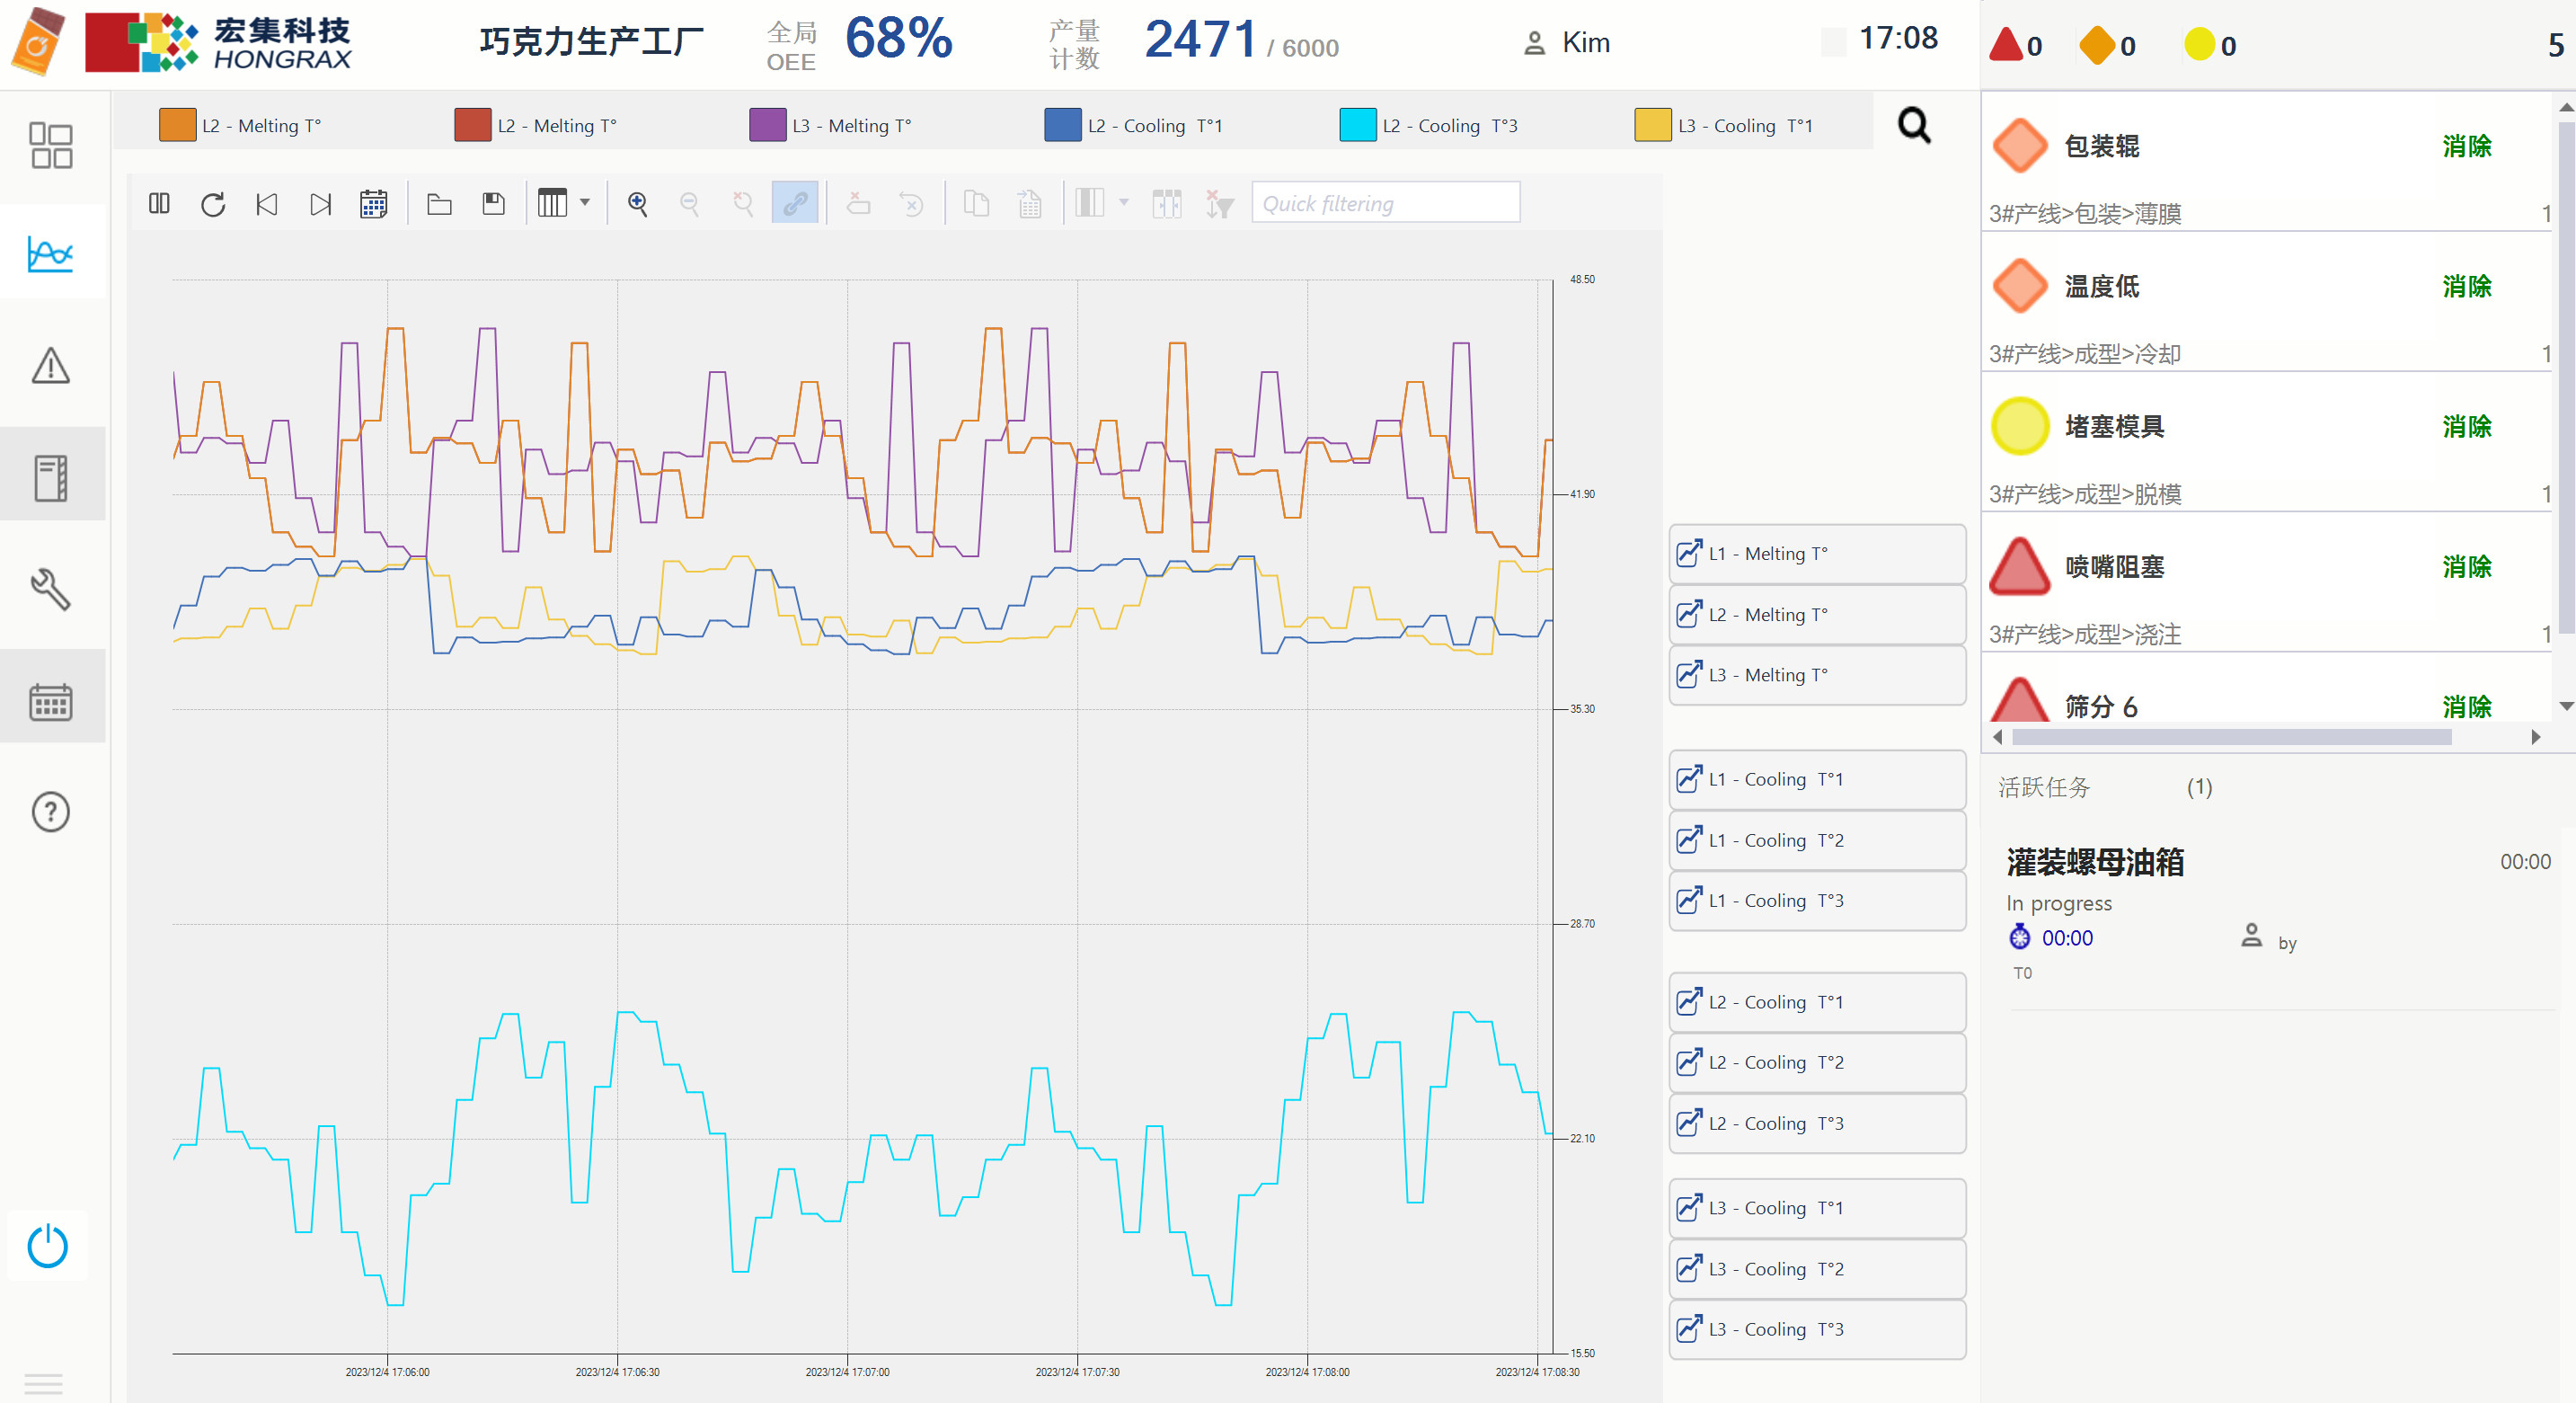Open the columns layout dropdown arrow
Viewport: 2576px width, 1403px height.
tap(585, 203)
